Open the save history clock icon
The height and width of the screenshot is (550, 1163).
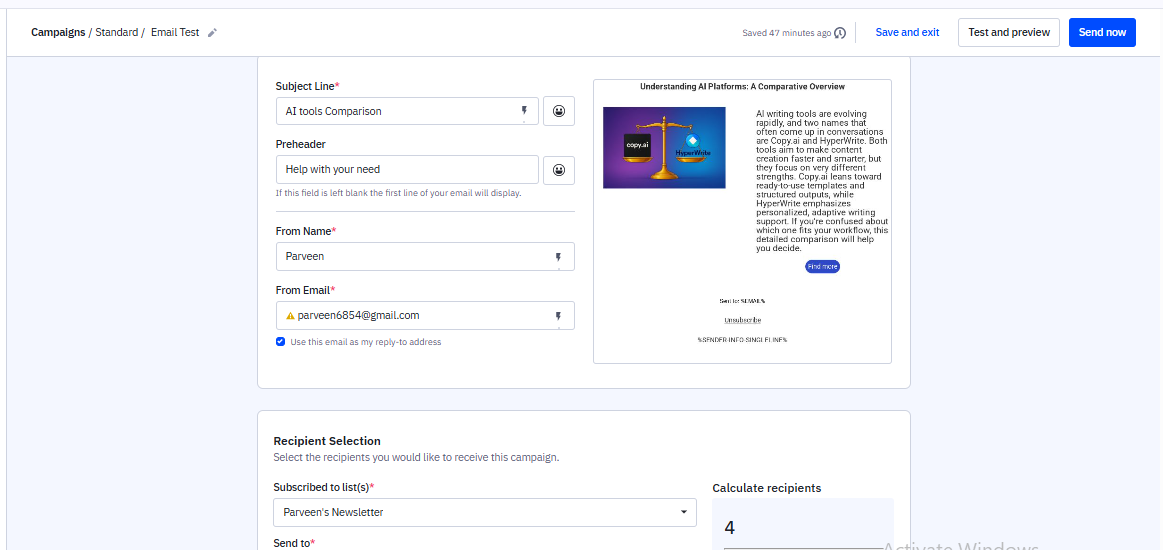pyautogui.click(x=840, y=33)
